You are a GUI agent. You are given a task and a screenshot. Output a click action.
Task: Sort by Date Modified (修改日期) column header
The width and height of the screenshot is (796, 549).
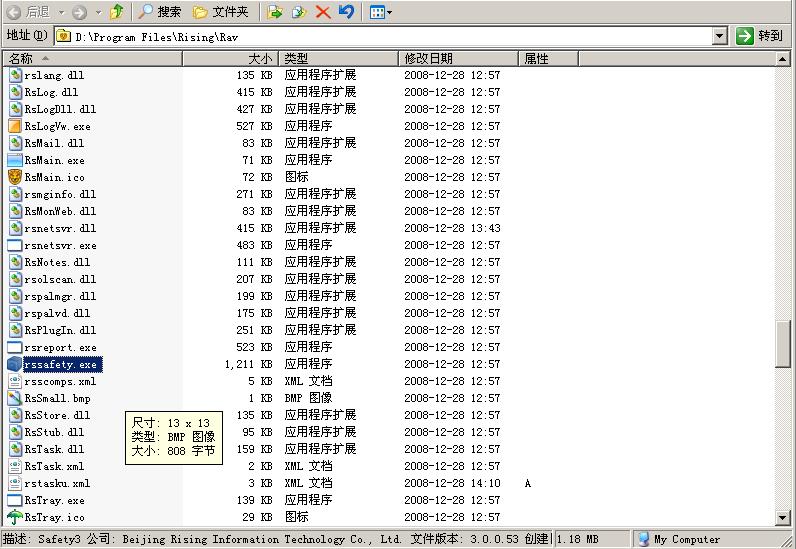click(458, 58)
